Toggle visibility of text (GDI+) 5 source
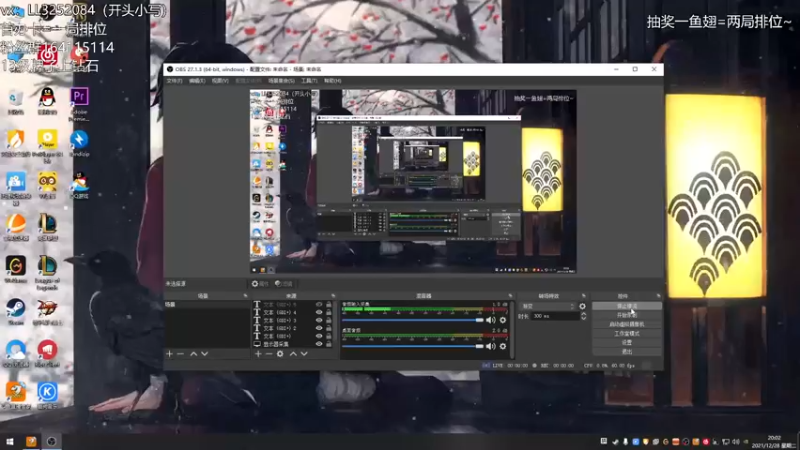Screen dimensions: 800x450 coord(319,305)
